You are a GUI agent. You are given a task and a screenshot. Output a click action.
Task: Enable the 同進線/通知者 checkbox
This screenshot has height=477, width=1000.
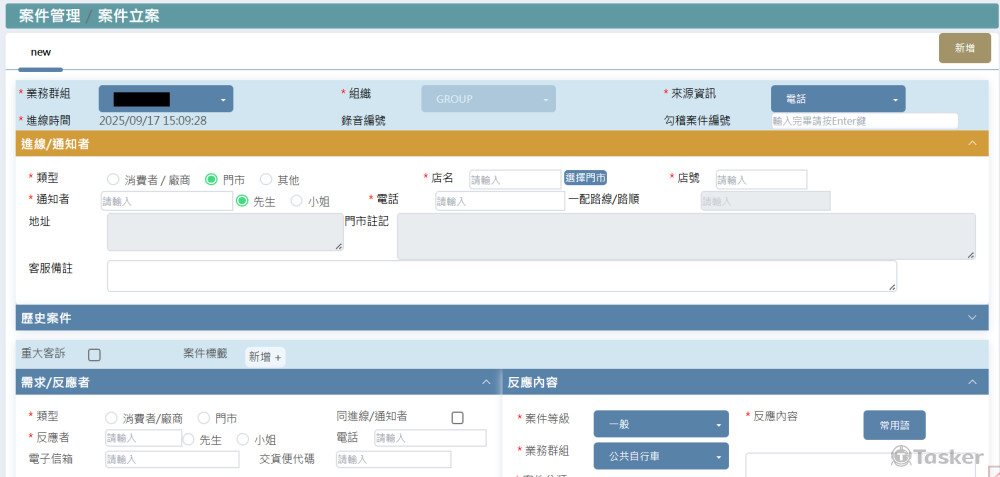(x=458, y=418)
